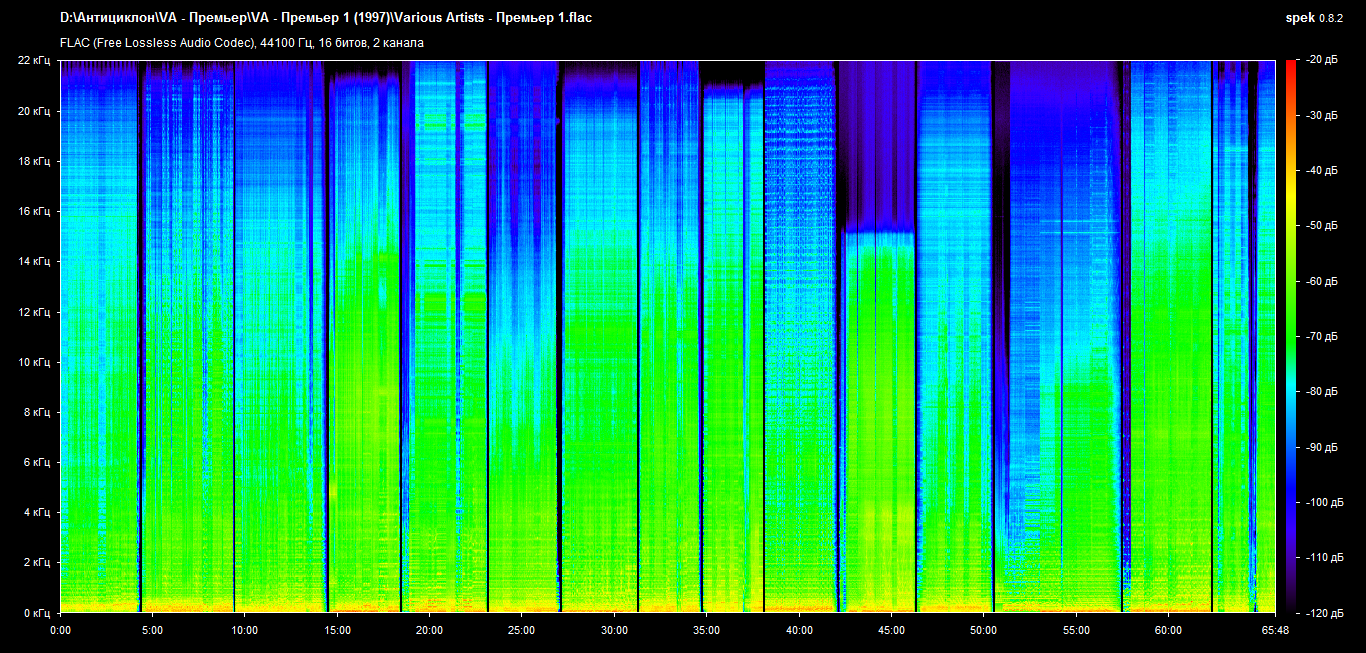Viewport: 1366px width, 653px height.
Task: Click the 16 кГц frequency label
Action: 34,211
